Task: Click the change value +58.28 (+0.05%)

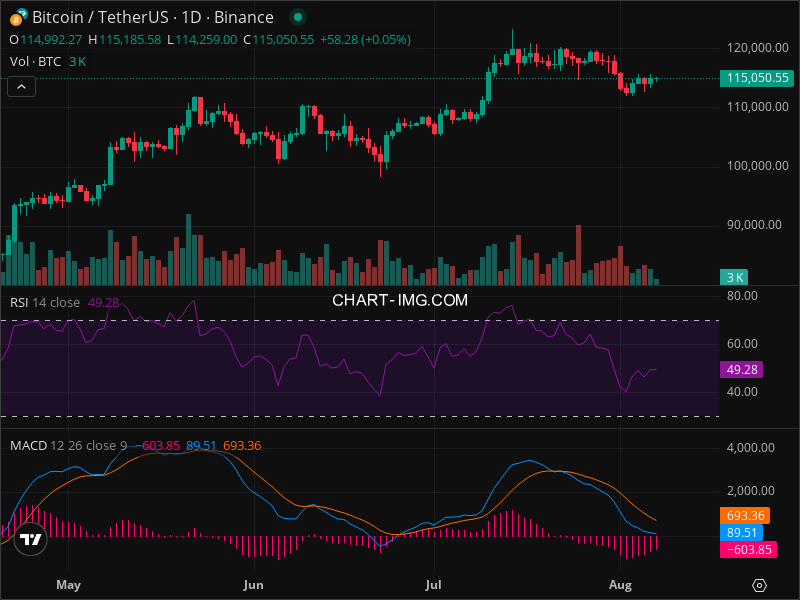Action: [x=365, y=40]
